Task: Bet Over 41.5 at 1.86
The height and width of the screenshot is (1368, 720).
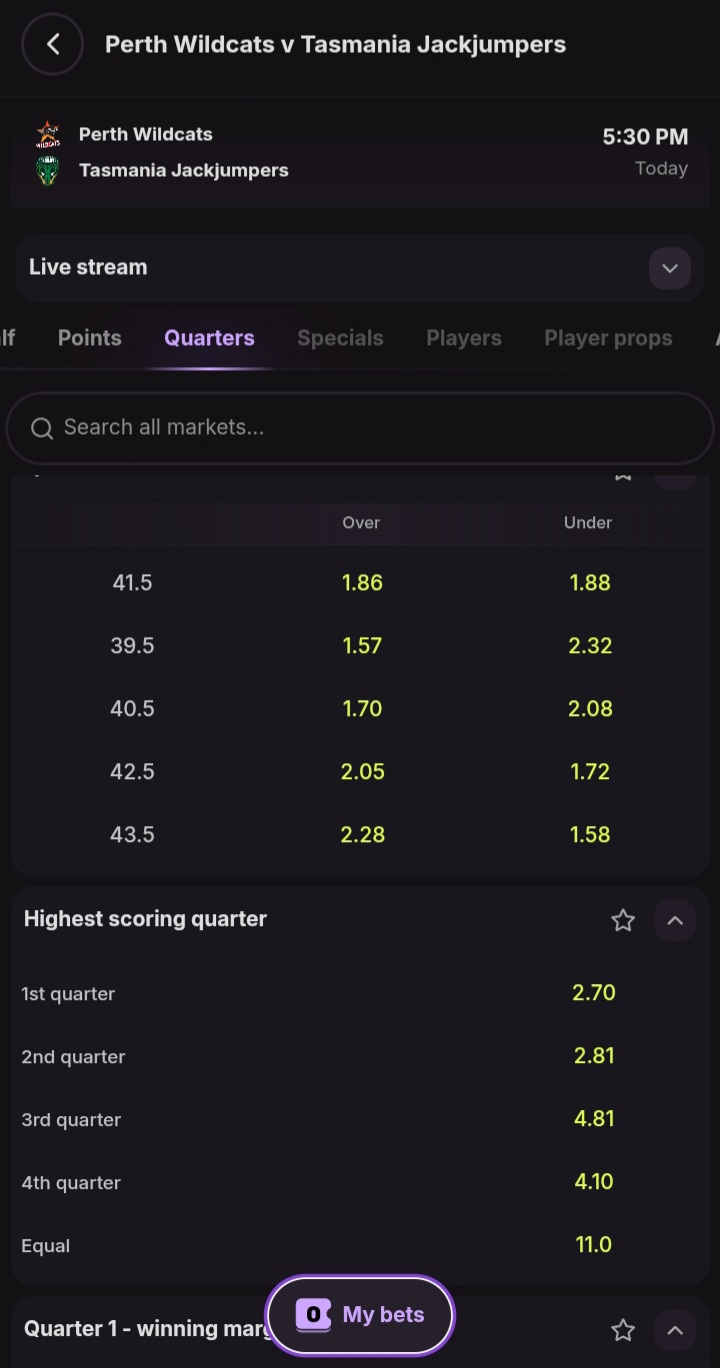Action: tap(362, 583)
